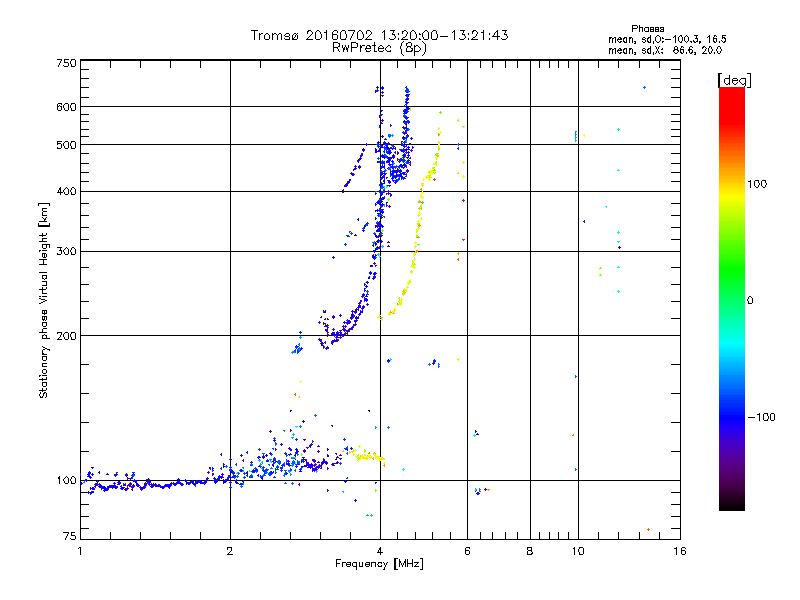Click the colorbar tick label '-100'
Image resolution: width=800 pixels, height=600 pixels.
(761, 417)
